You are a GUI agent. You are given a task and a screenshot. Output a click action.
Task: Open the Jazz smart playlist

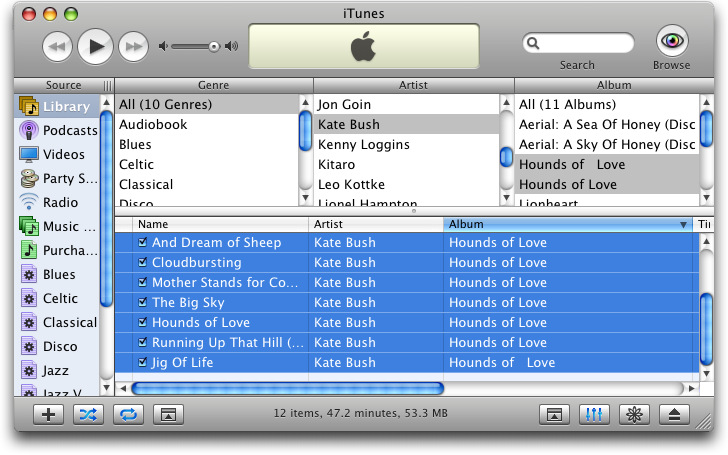click(x=57, y=371)
